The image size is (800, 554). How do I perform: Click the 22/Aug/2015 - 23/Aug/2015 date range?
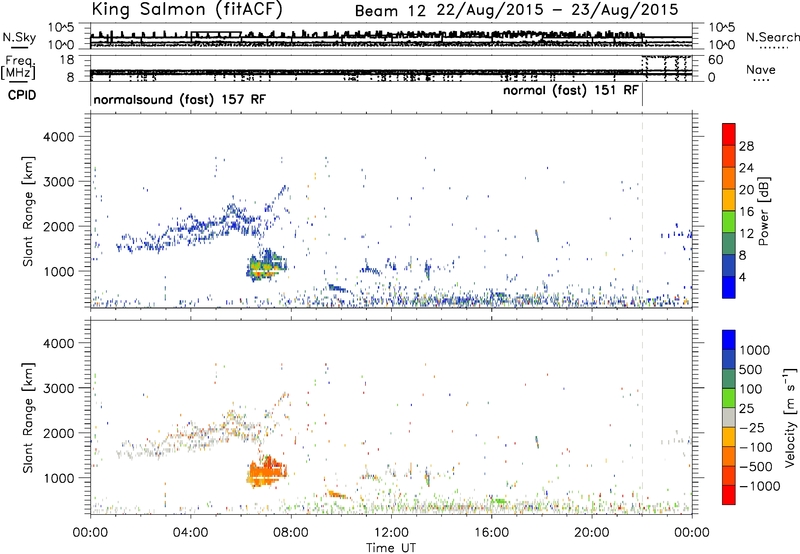[558, 10]
